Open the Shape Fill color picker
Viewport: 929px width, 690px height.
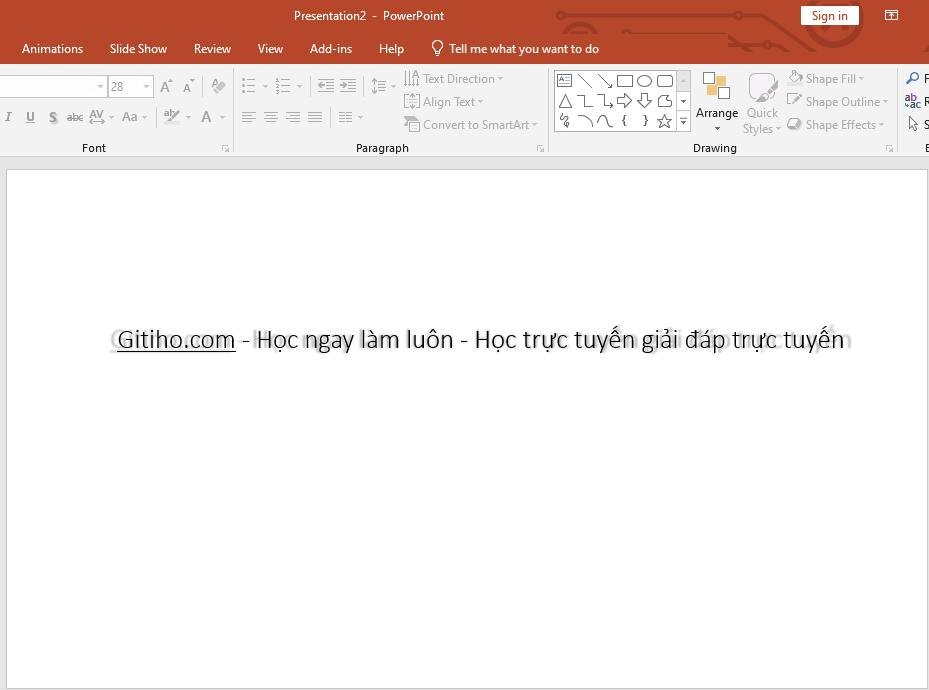(x=830, y=78)
